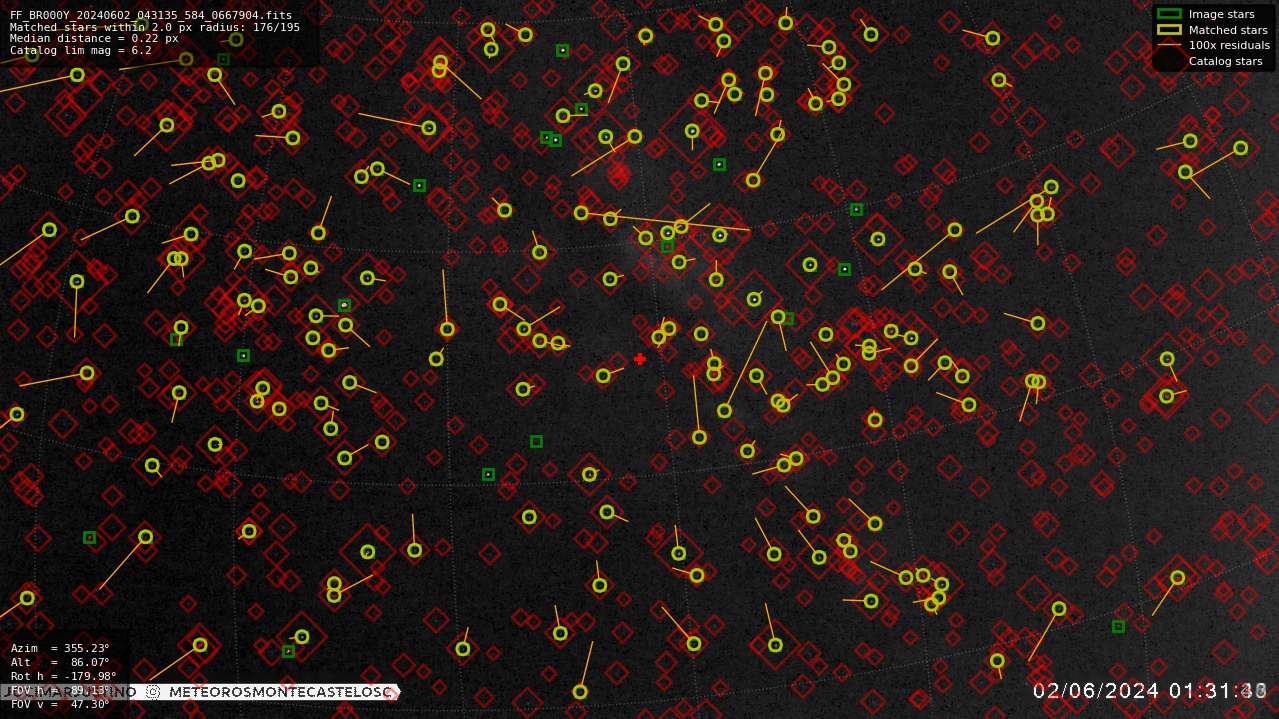Click the 'Rot h = -179.98°' readout
Image resolution: width=1279 pixels, height=719 pixels.
point(63,676)
